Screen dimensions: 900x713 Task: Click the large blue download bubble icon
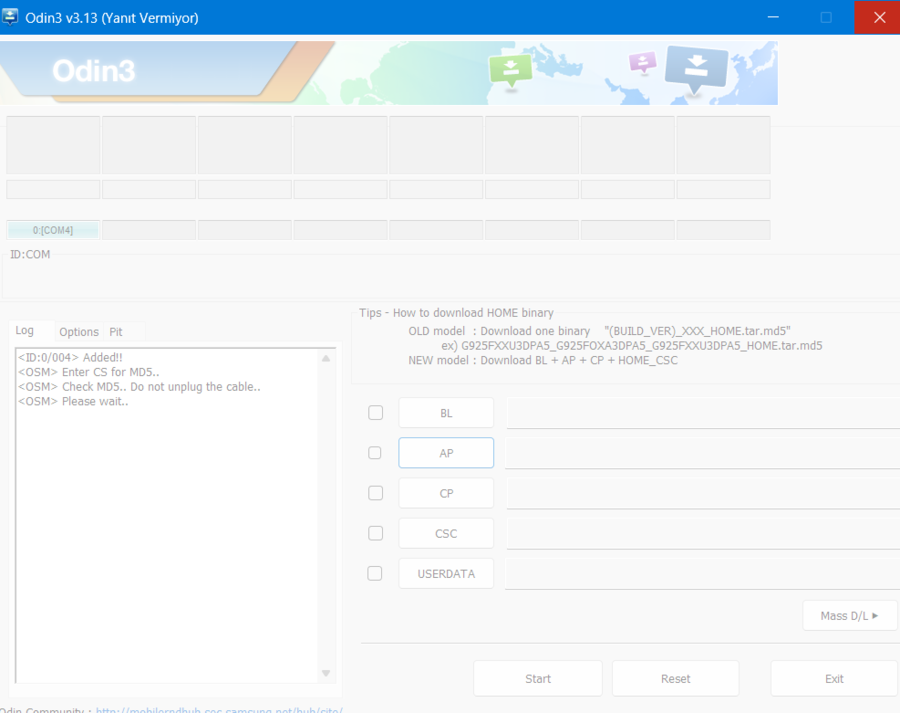(x=696, y=68)
